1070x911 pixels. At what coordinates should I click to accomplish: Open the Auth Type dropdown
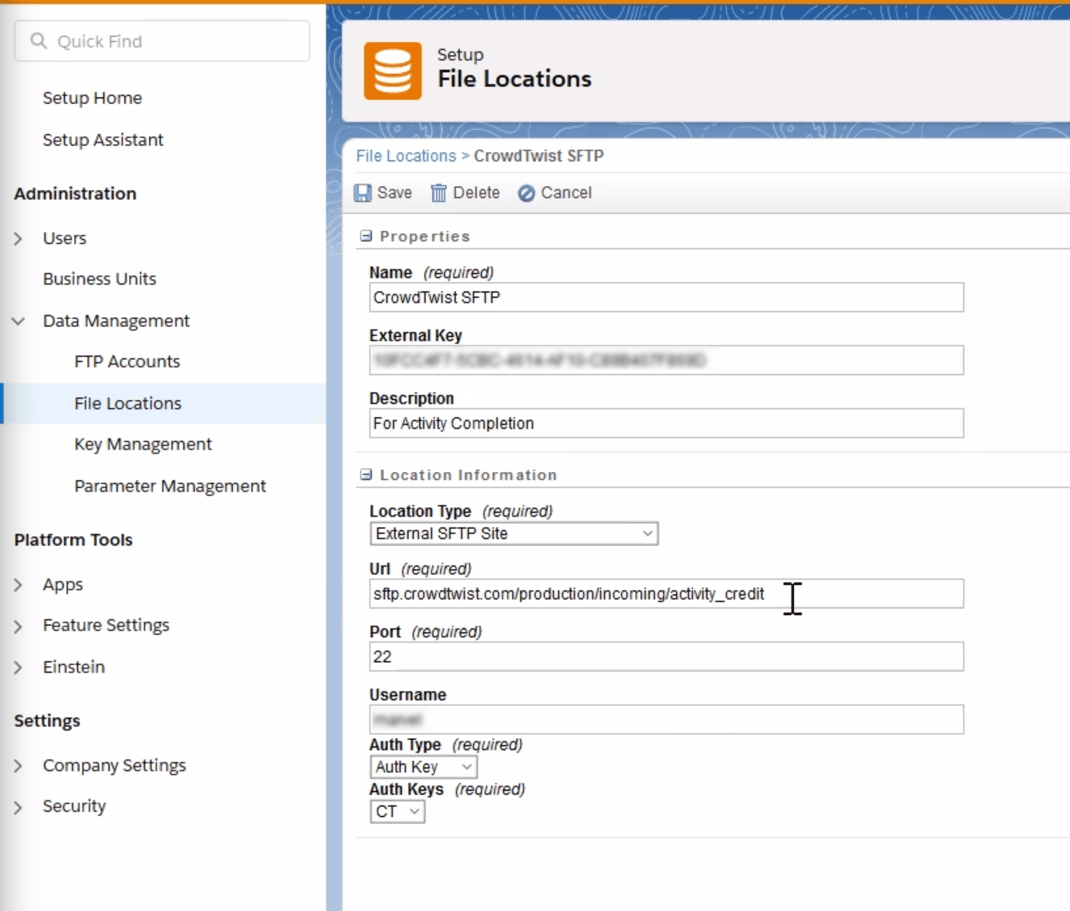423,767
